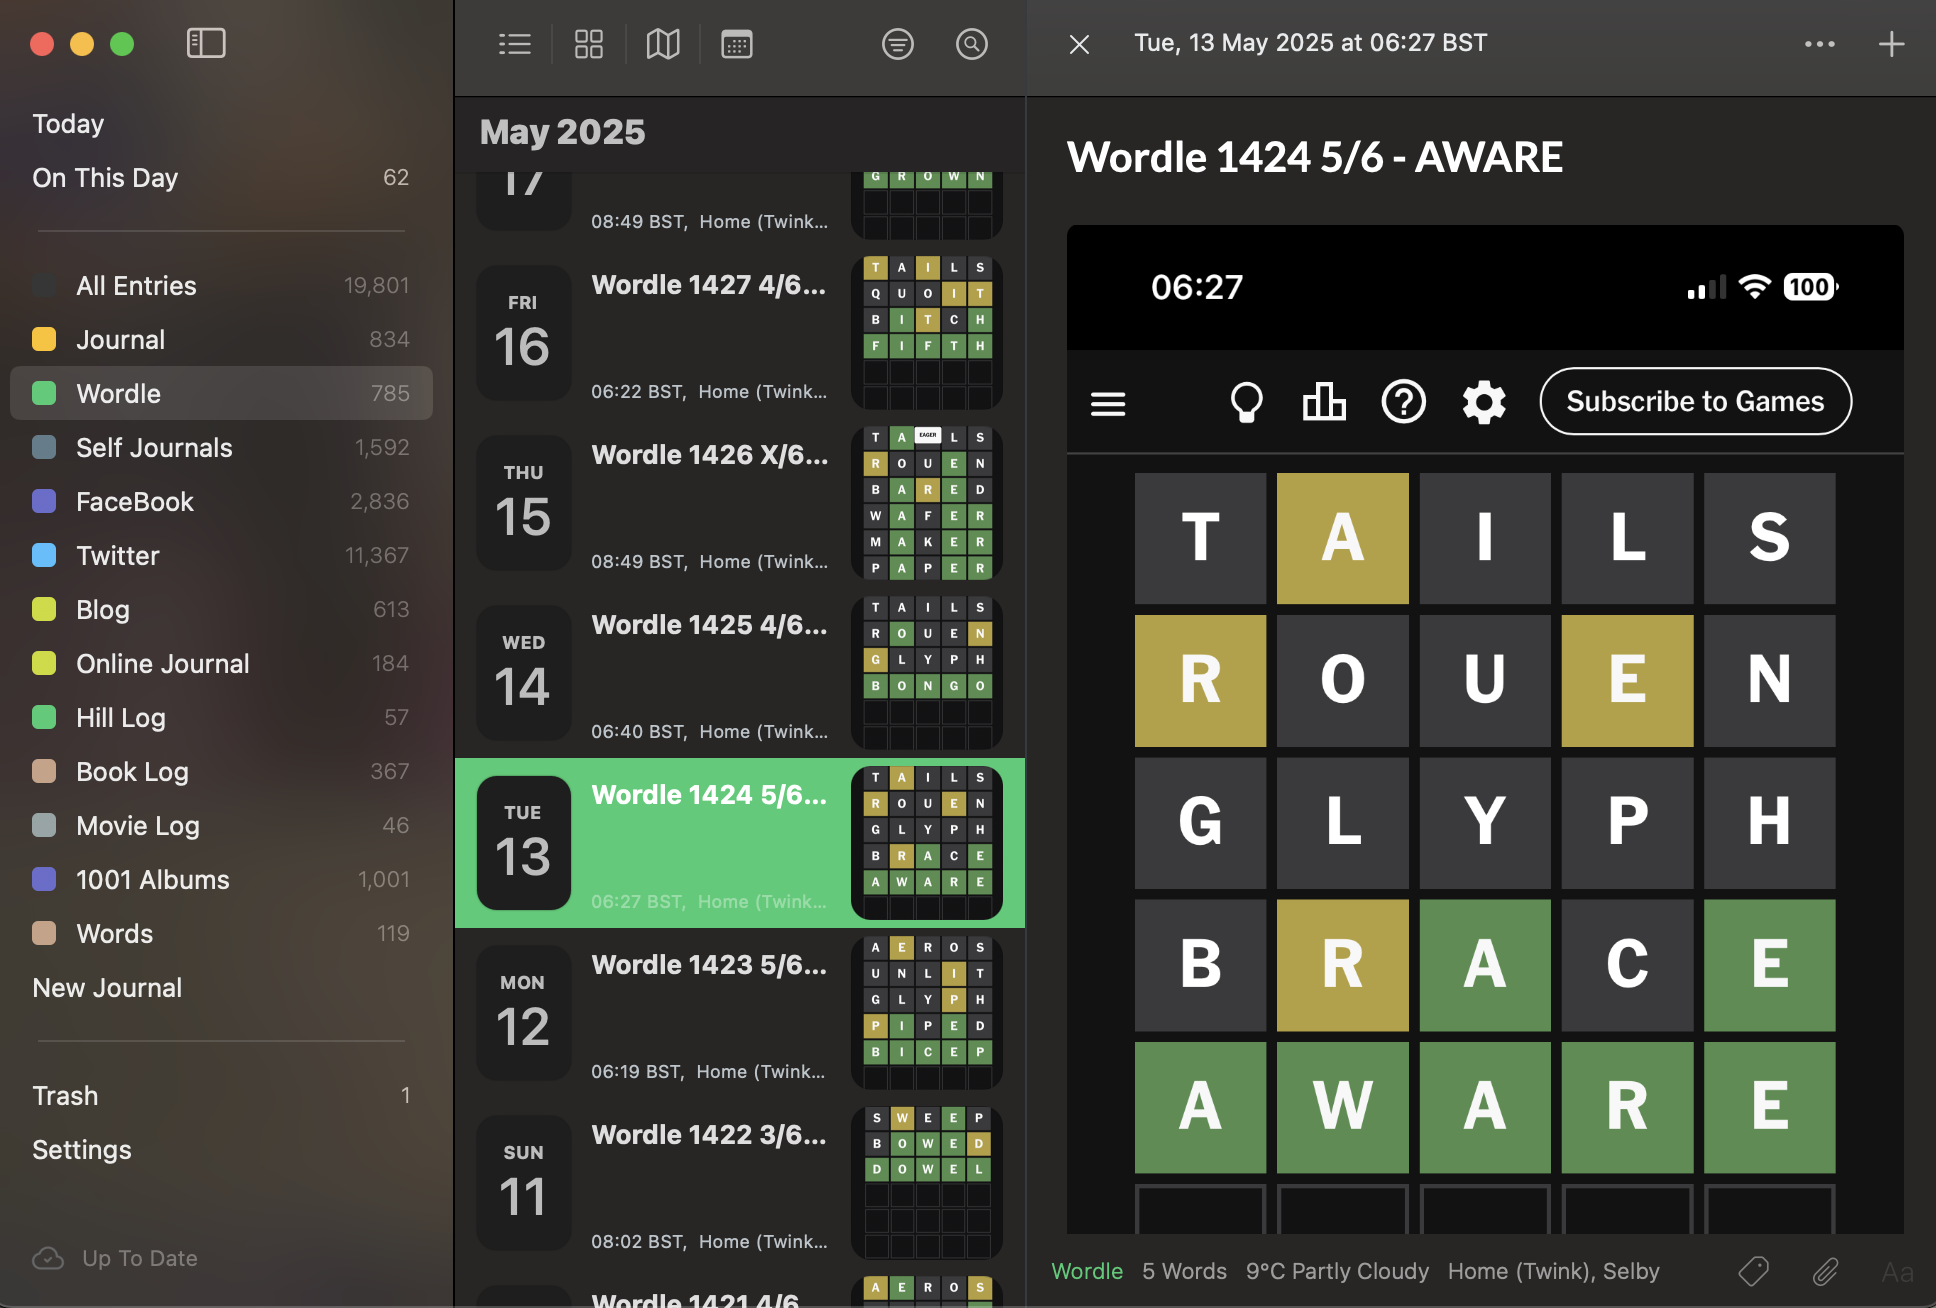Add a new entry with plus
The height and width of the screenshot is (1308, 1936).
(1891, 44)
